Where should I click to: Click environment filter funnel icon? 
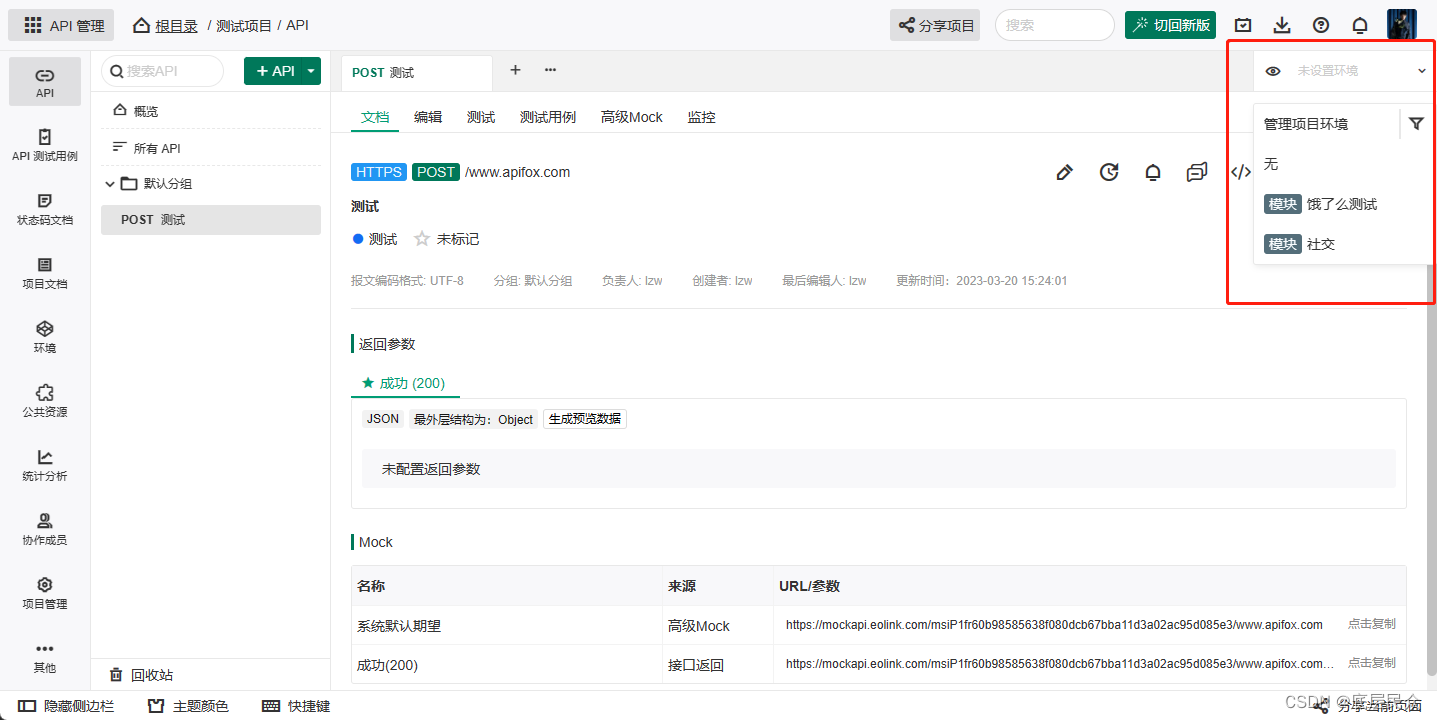[1416, 124]
